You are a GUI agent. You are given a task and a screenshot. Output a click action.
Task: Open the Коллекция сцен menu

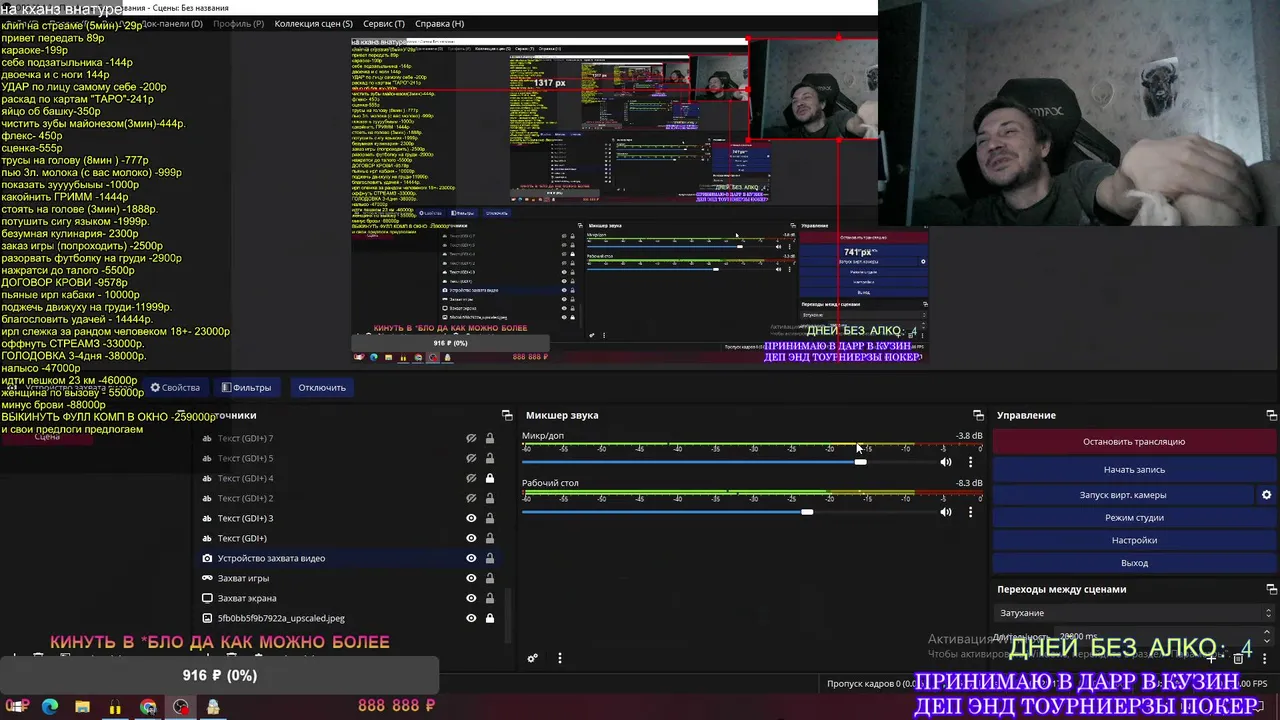313,23
